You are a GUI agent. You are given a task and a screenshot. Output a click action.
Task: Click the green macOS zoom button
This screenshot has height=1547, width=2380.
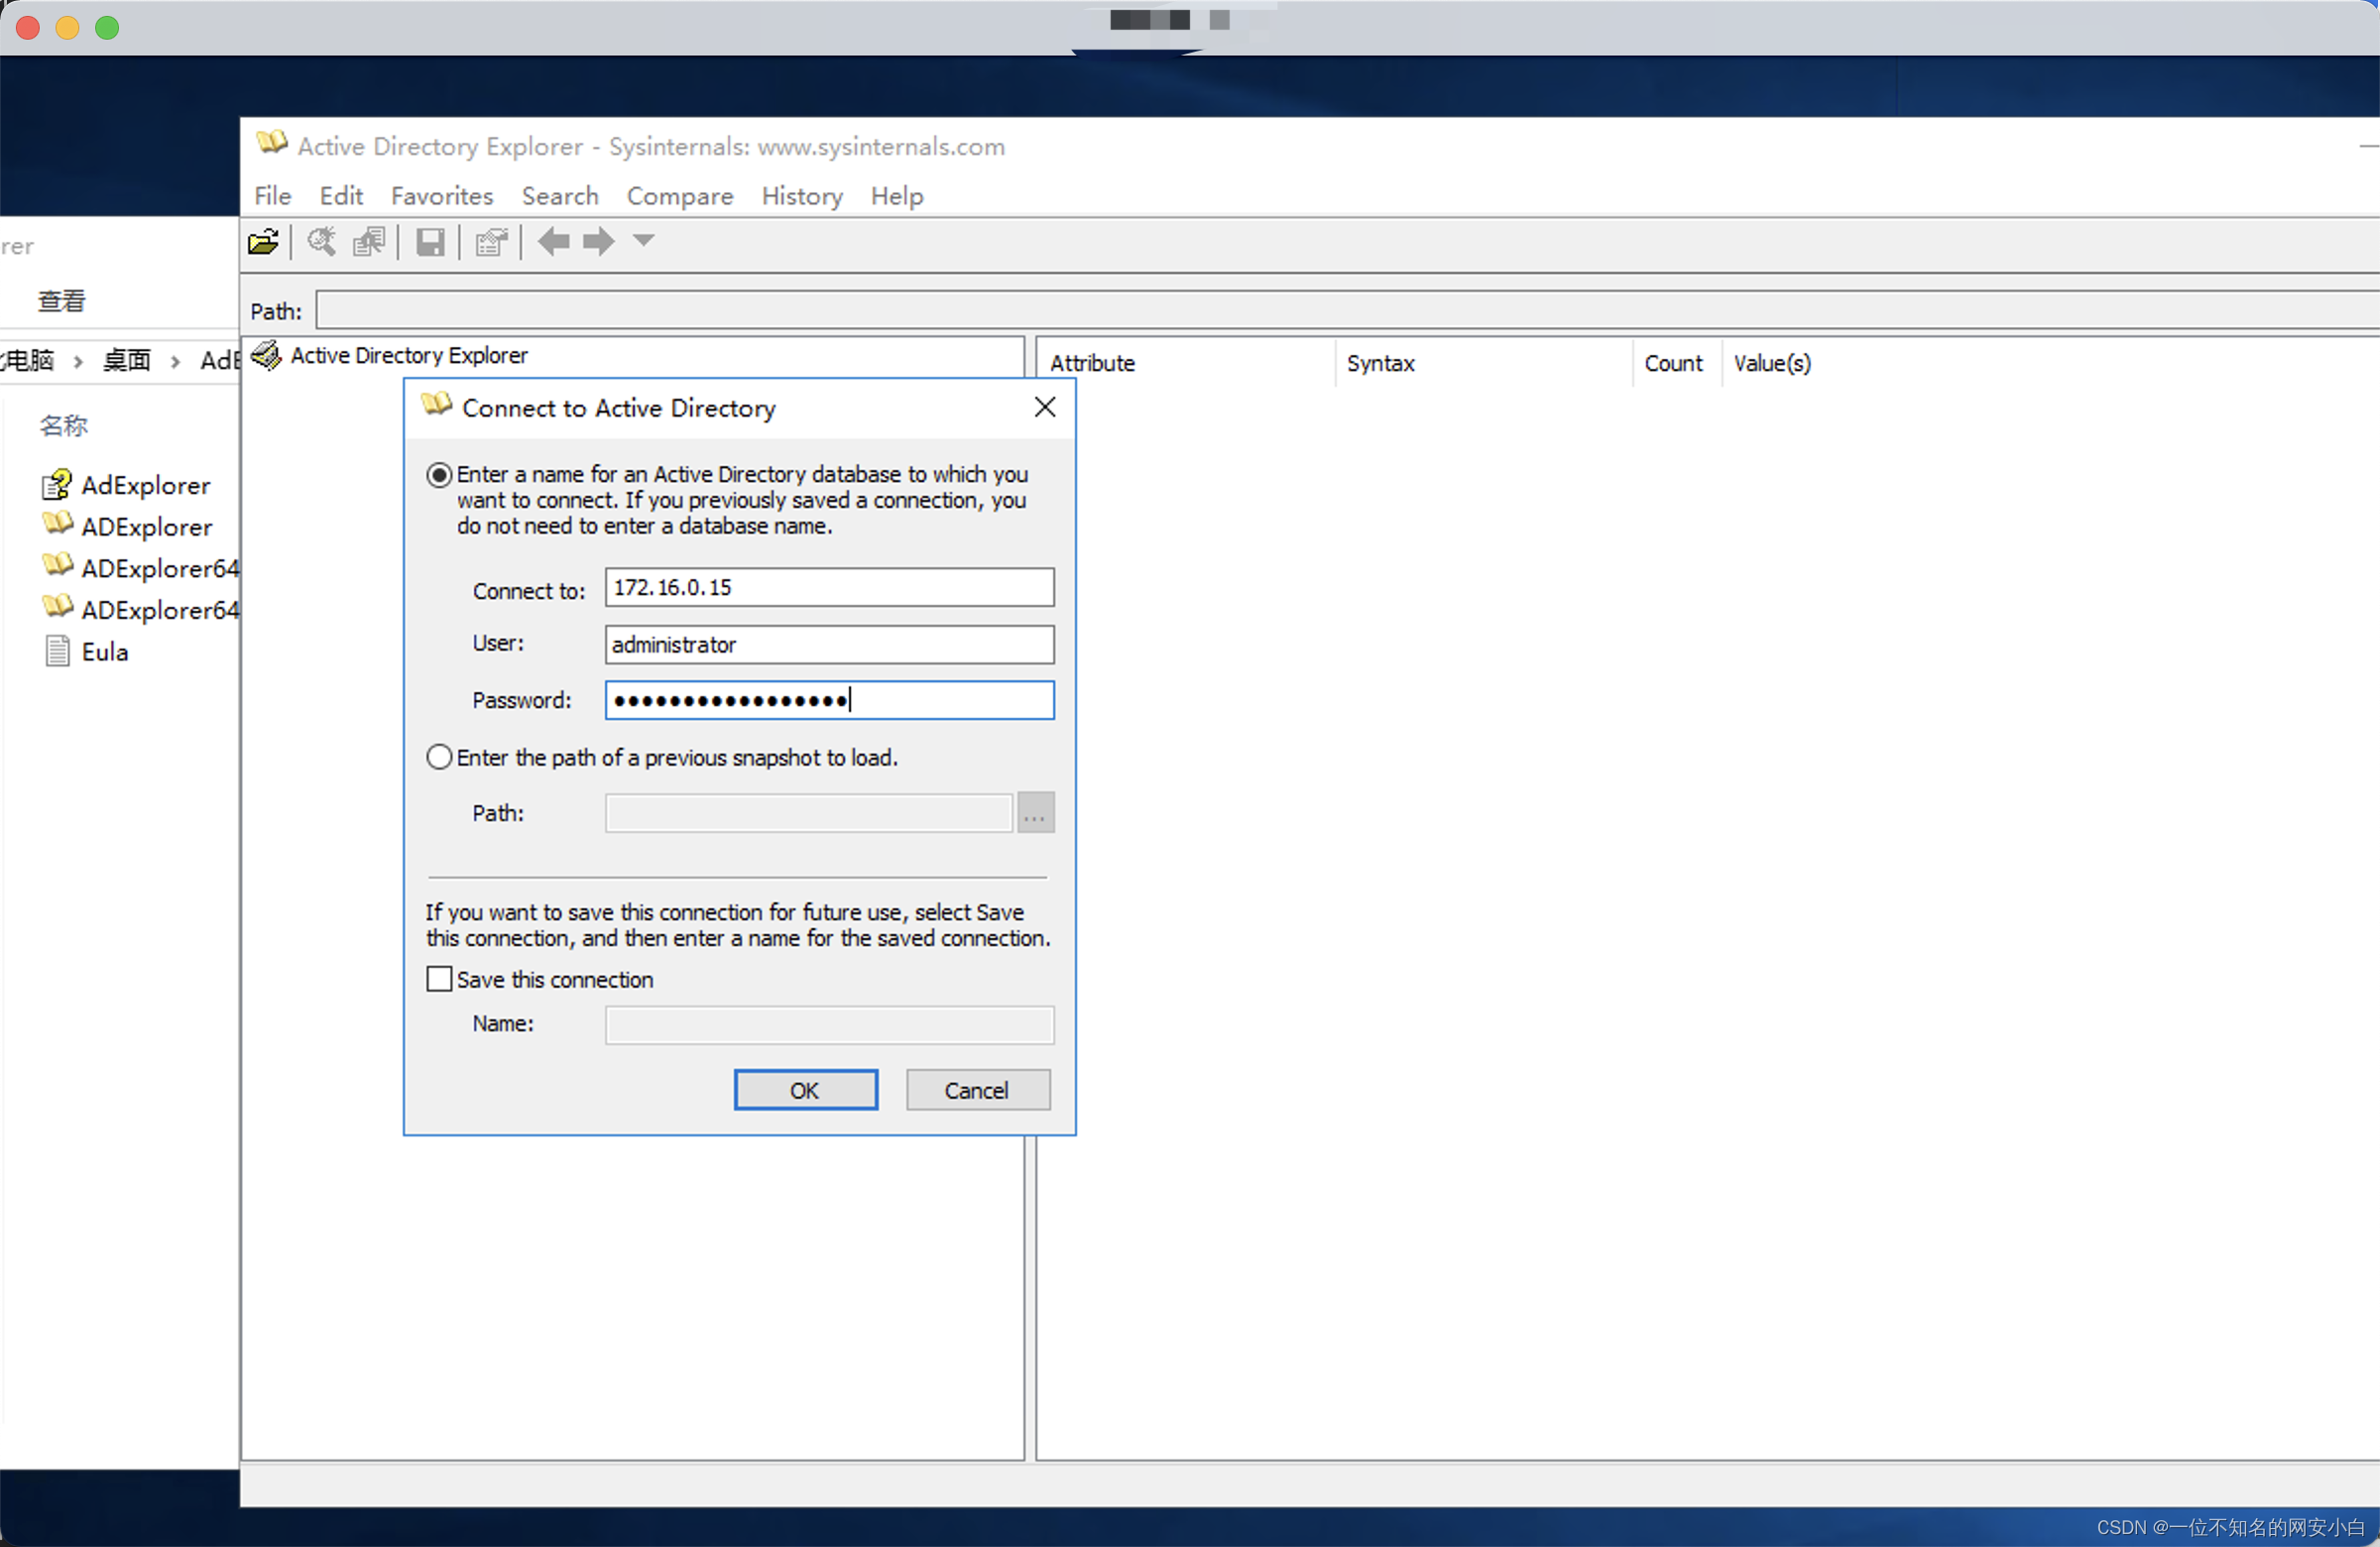pyautogui.click(x=107, y=27)
